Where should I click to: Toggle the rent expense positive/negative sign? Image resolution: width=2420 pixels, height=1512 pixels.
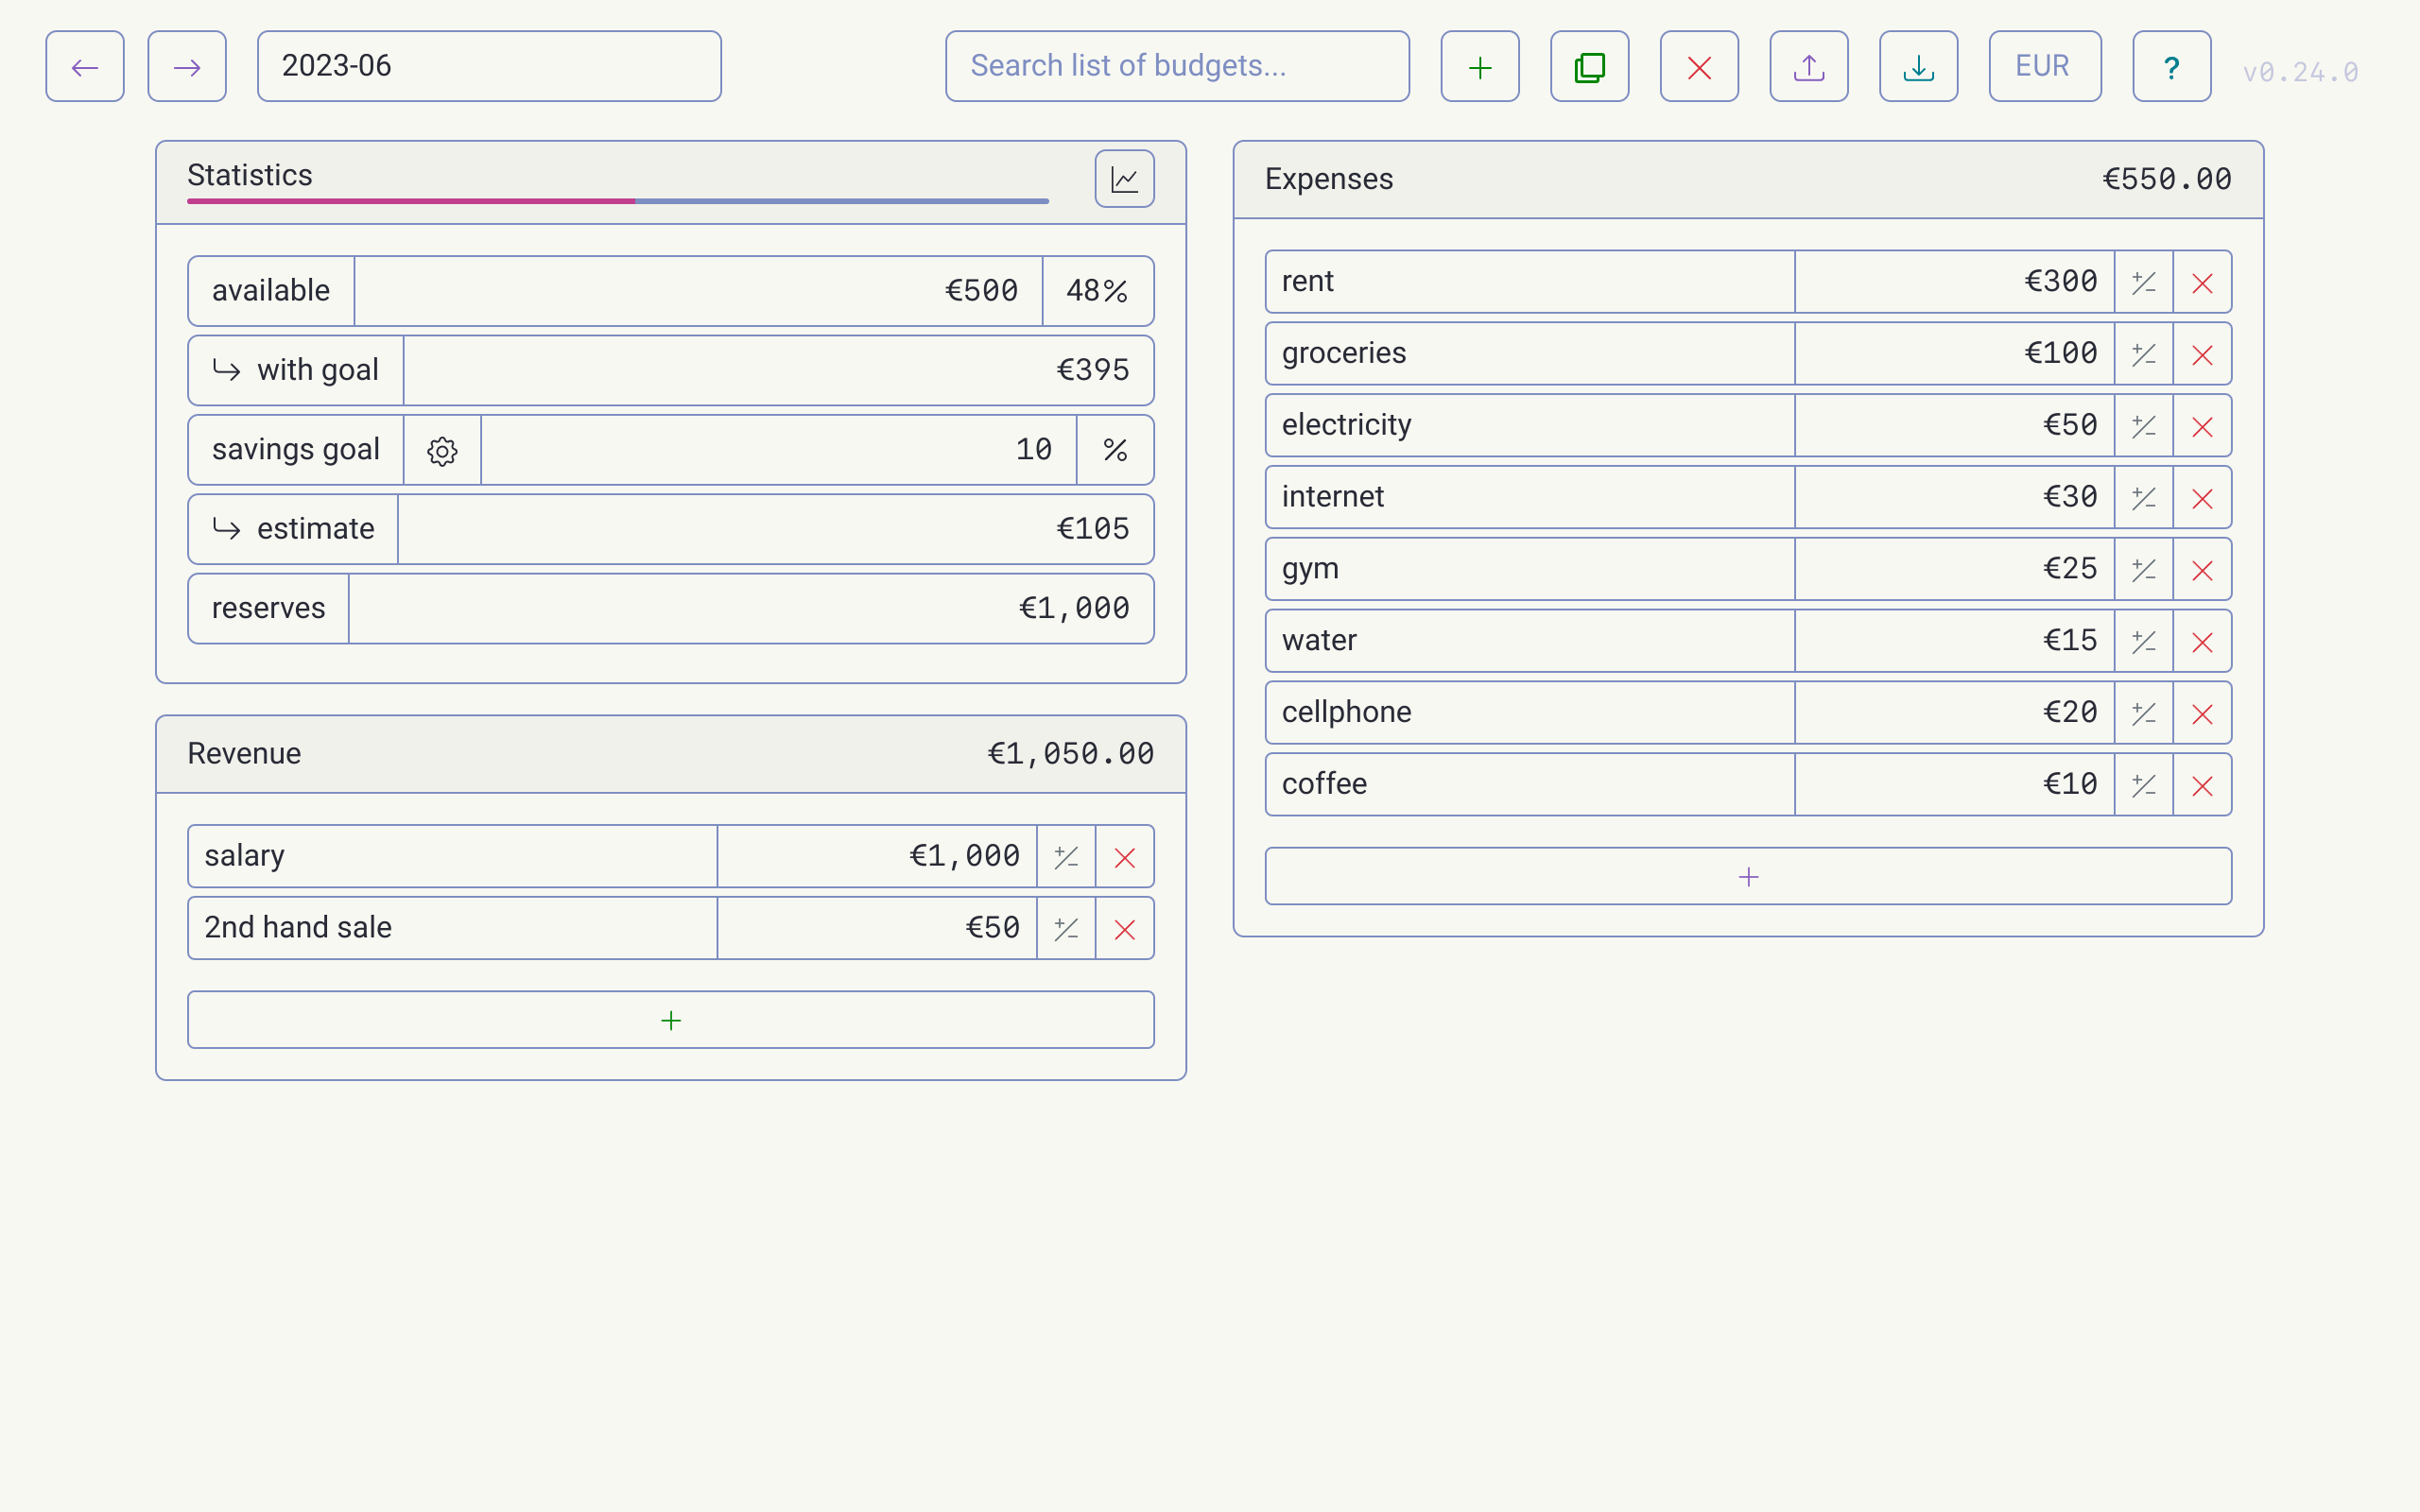point(2143,281)
